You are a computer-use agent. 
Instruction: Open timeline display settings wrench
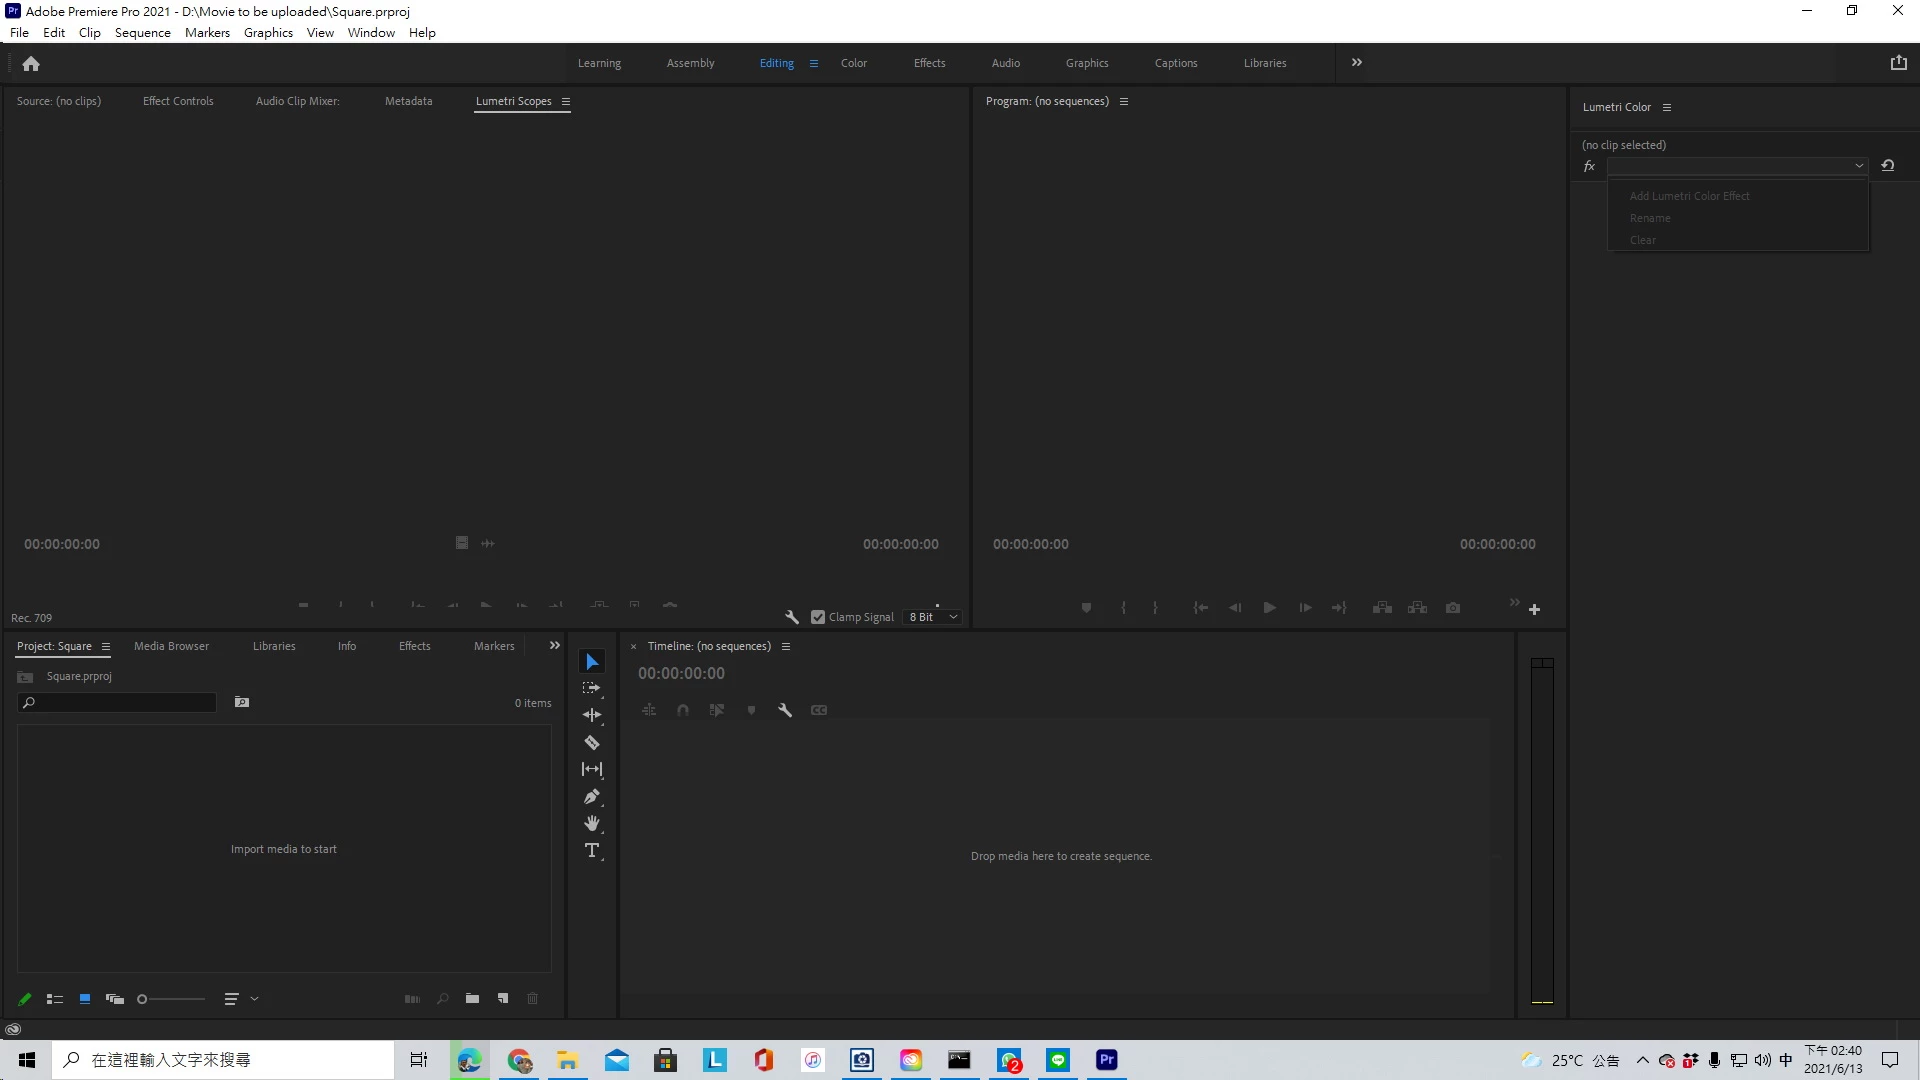click(785, 710)
